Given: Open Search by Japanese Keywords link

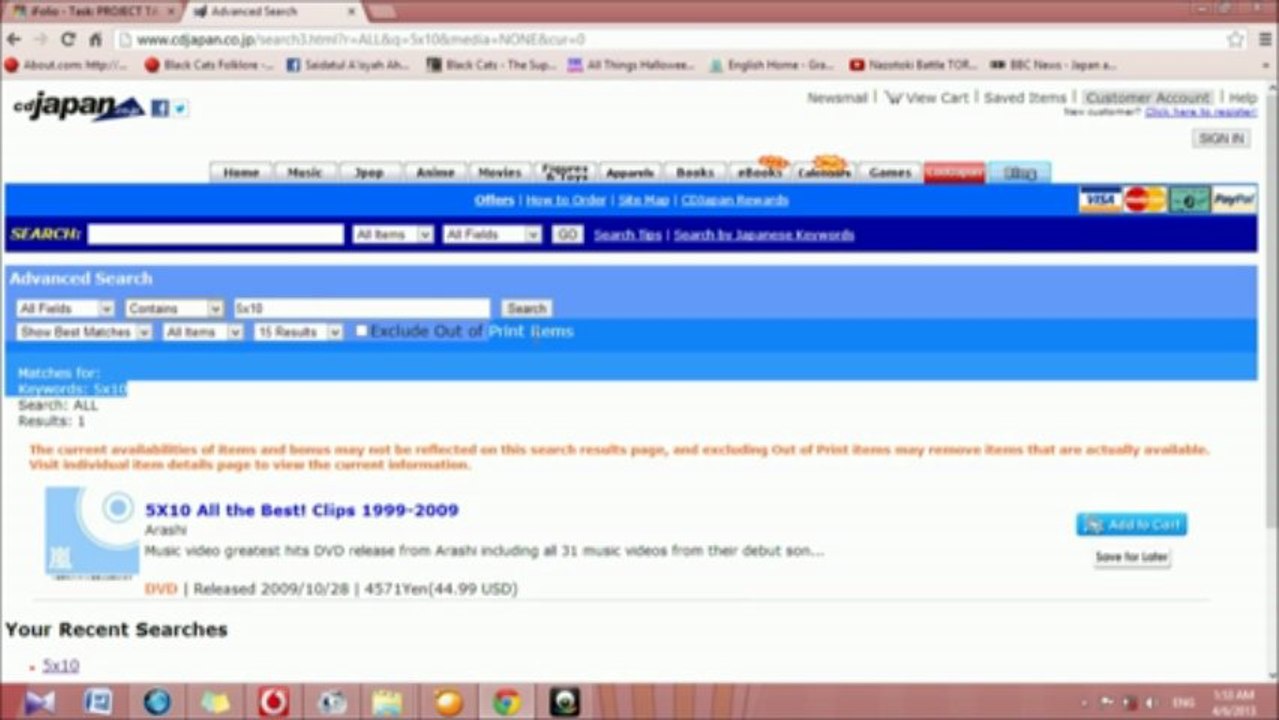Looking at the screenshot, I should 764,235.
